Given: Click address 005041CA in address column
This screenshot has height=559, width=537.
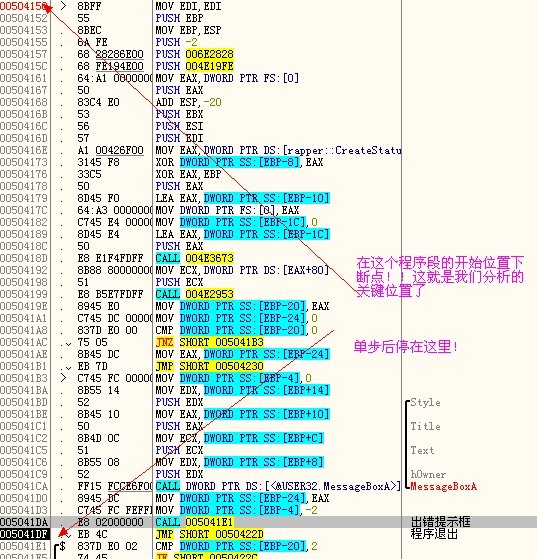Looking at the screenshot, I should click(24, 486).
